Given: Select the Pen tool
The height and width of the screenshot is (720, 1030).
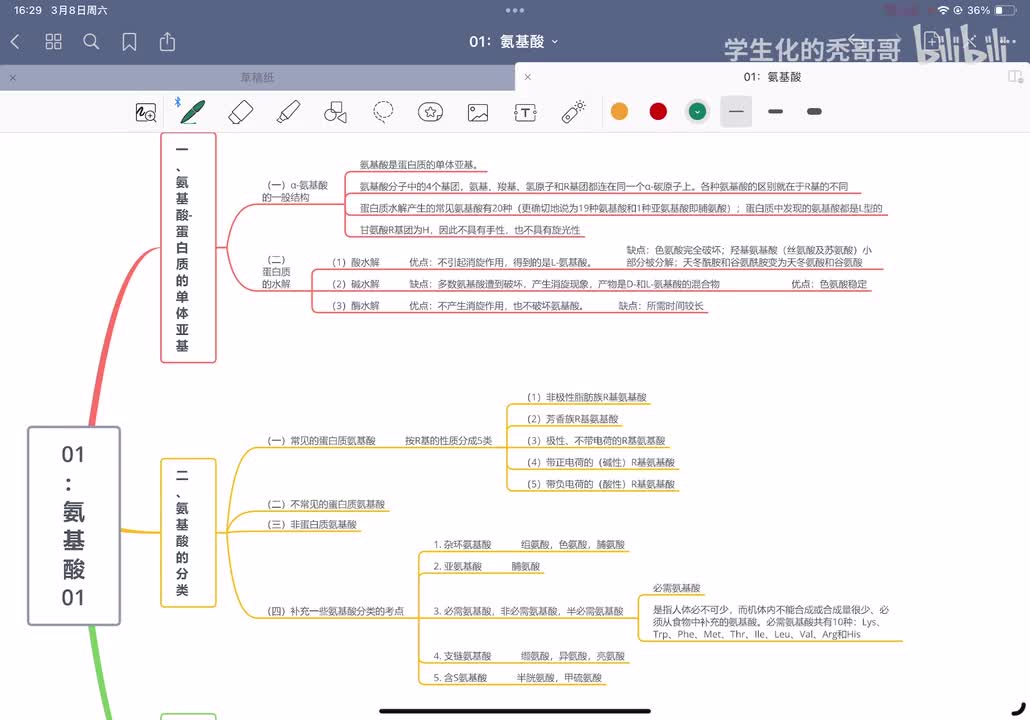Looking at the screenshot, I should point(192,112).
